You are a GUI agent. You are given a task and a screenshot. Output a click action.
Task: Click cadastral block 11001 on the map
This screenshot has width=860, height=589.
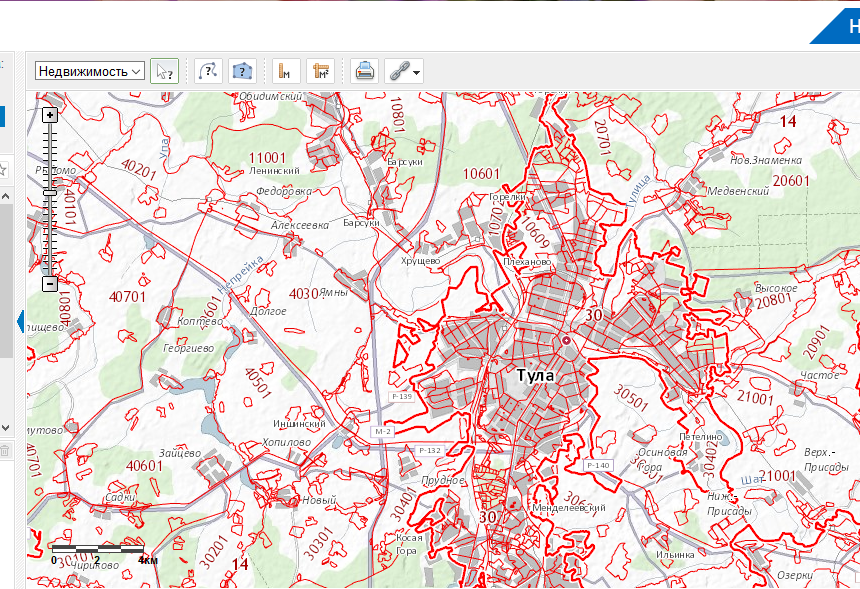pos(268,158)
